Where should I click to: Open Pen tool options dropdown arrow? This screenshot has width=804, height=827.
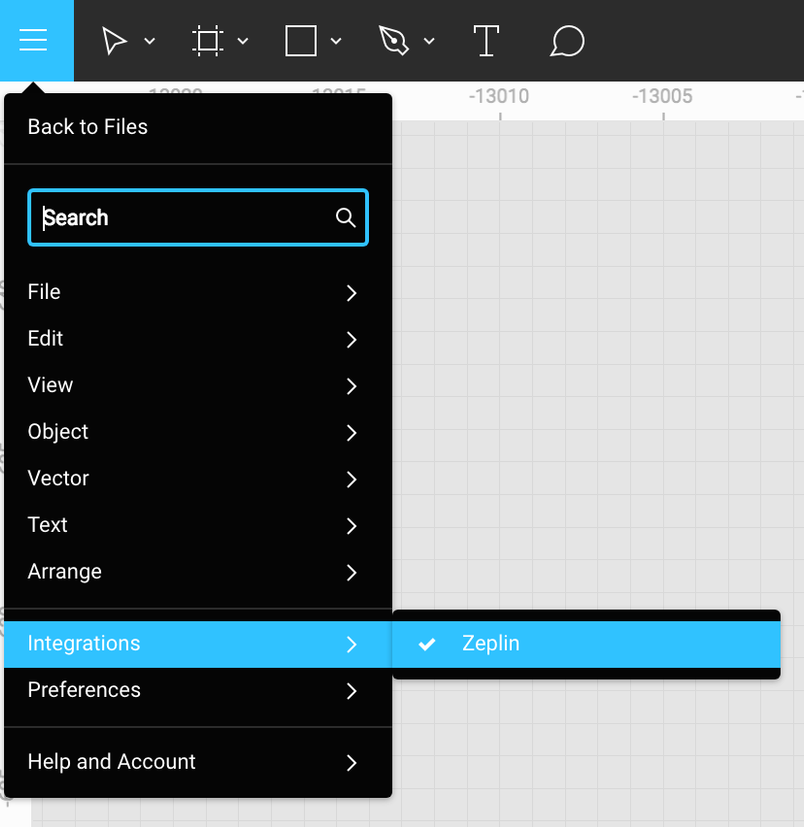[429, 41]
